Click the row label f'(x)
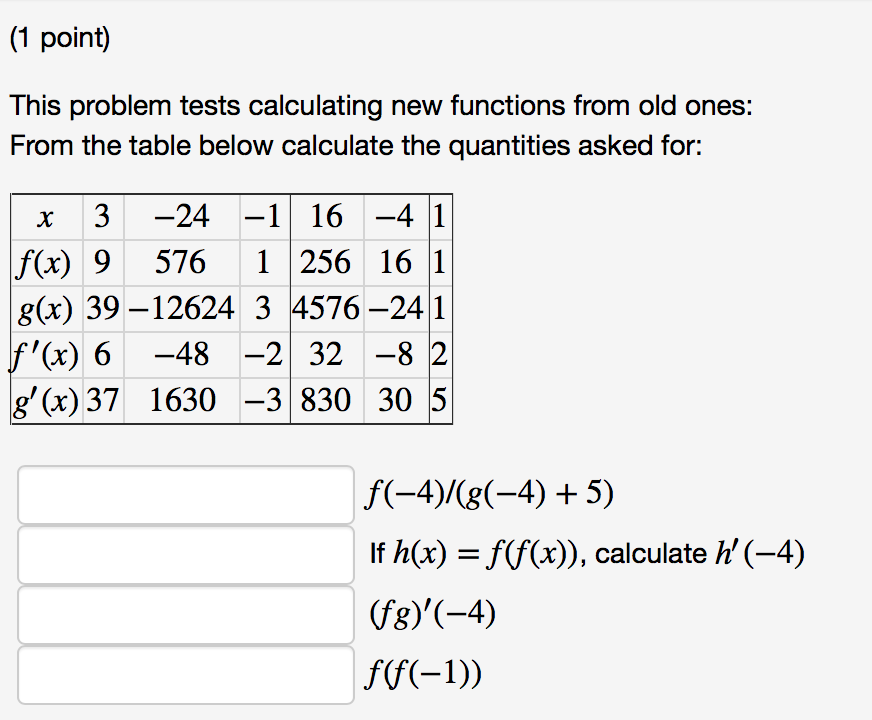 tap(44, 354)
